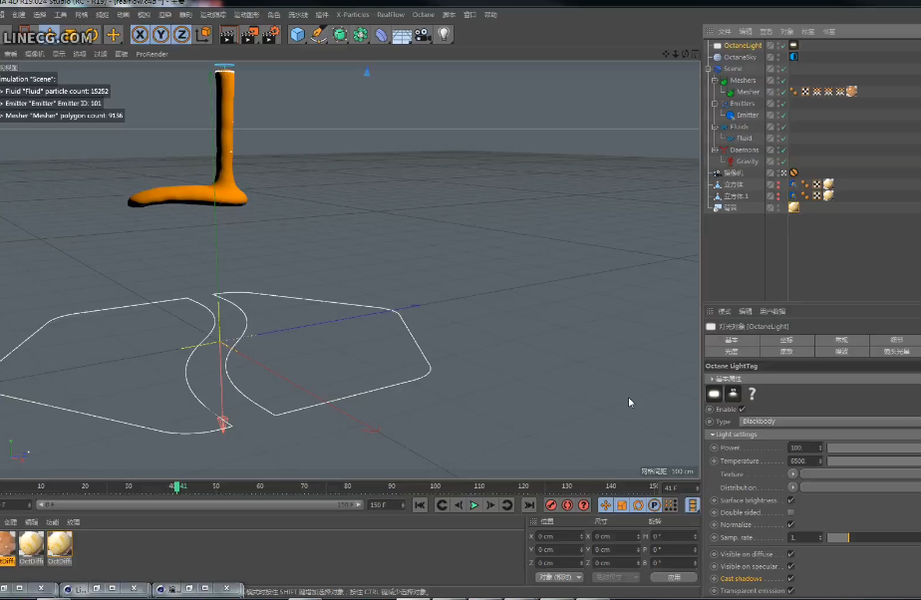Click the green array modeling icon
This screenshot has height=600, width=921.
[x=360, y=35]
